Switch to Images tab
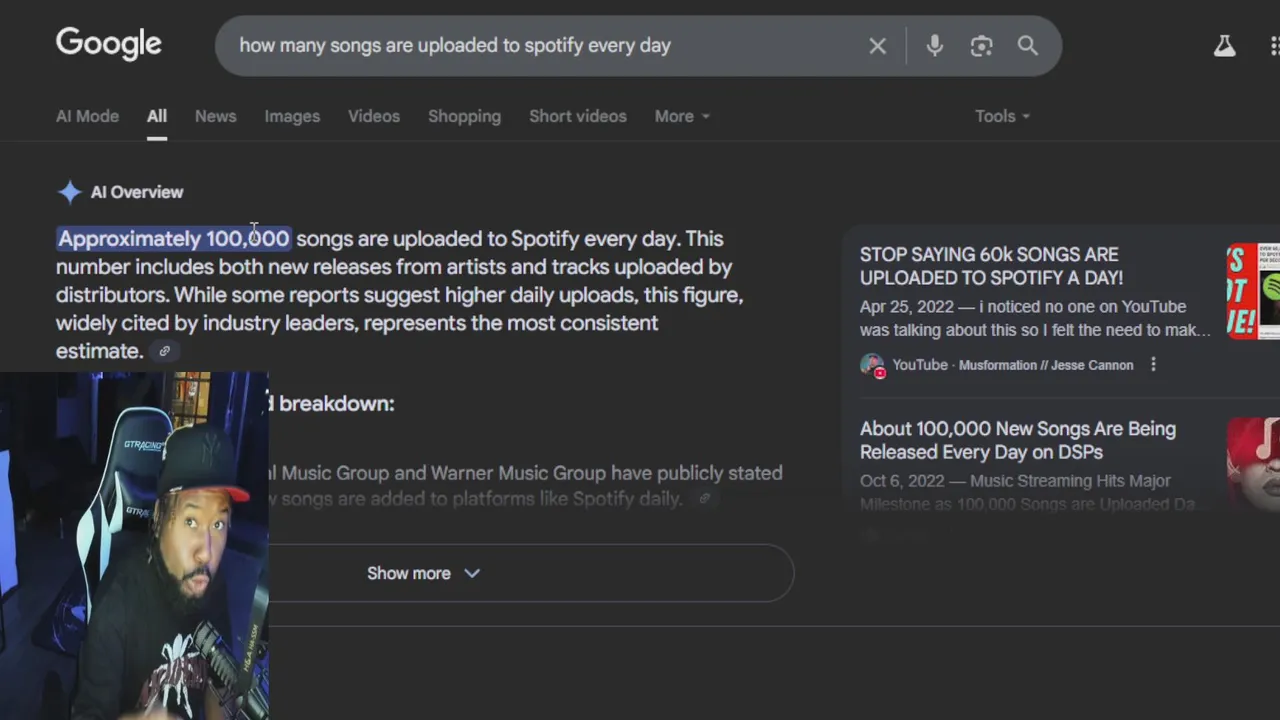Screen dimensions: 1280x720 [x=292, y=116]
